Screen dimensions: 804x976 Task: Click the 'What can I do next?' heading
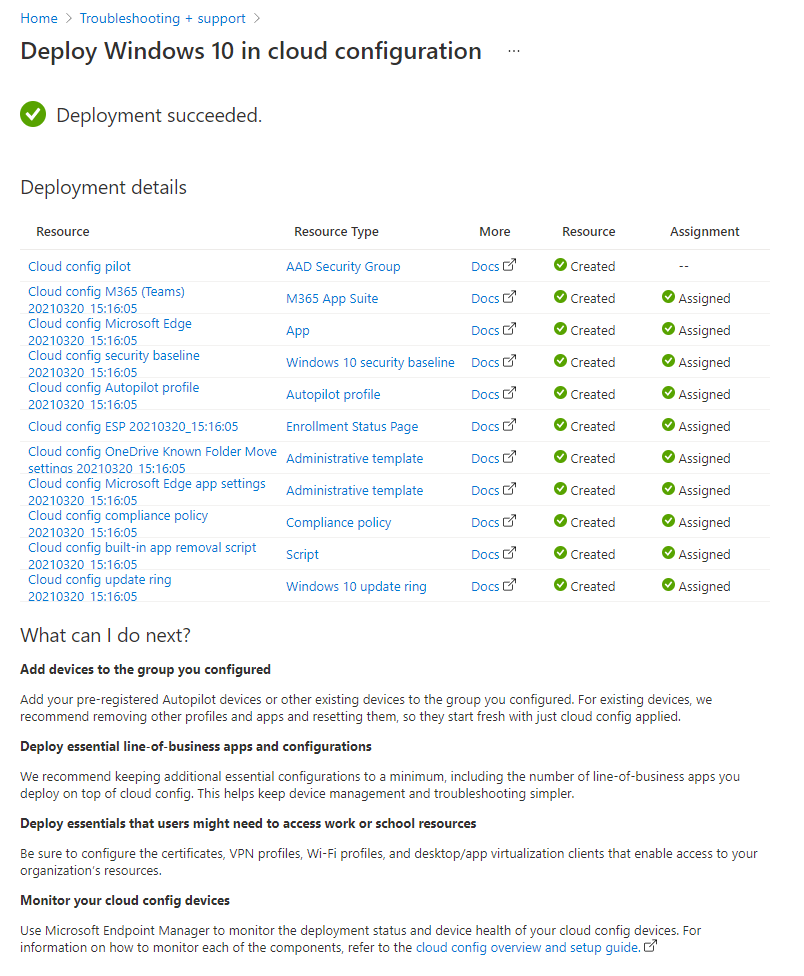tap(105, 635)
